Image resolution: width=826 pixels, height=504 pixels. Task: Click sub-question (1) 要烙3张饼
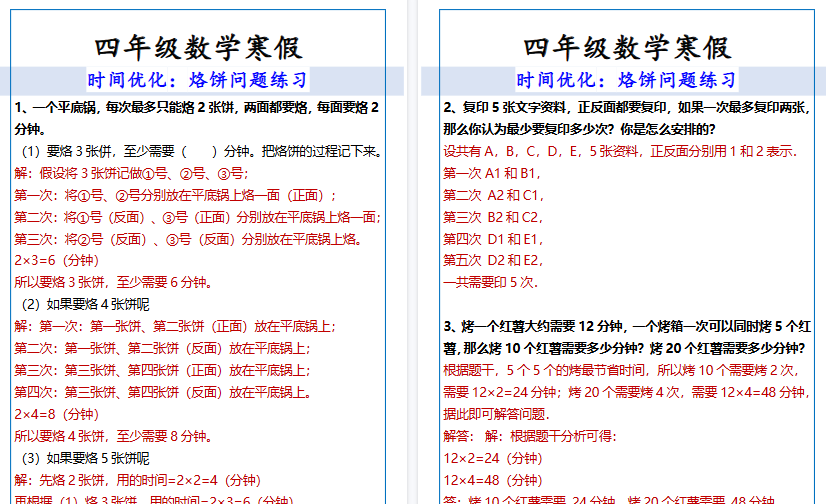pyautogui.click(x=201, y=152)
